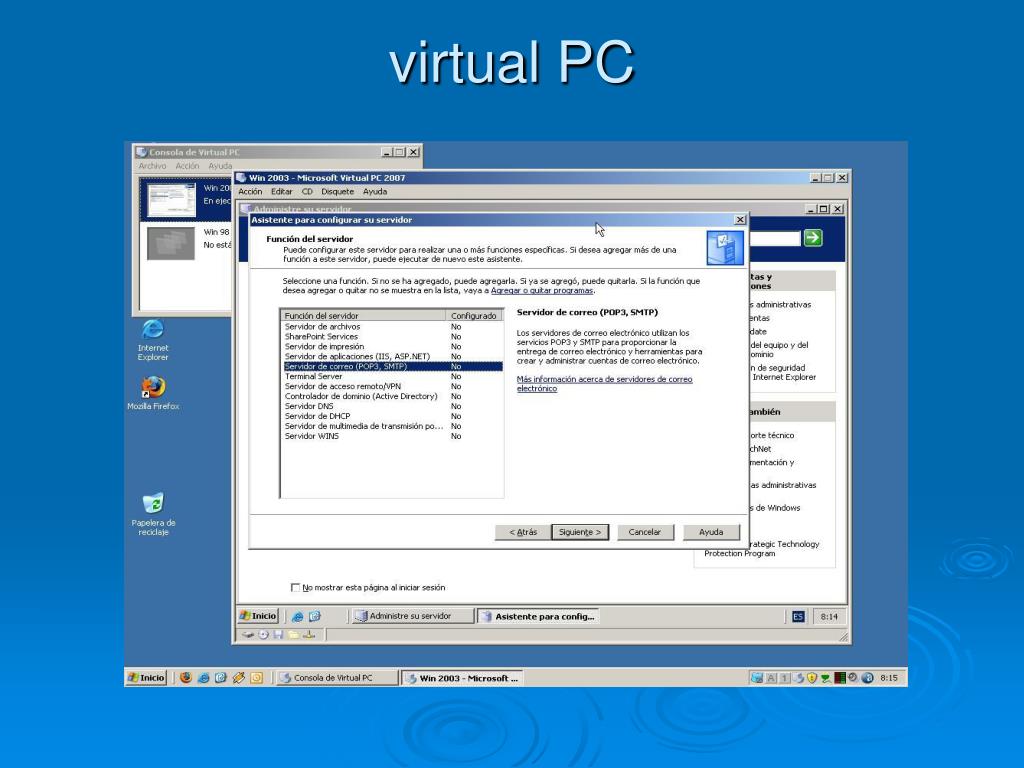Viewport: 1024px width, 768px height.
Task: Click the CD drive icon in Virtual PC status bar
Action: coord(263,634)
